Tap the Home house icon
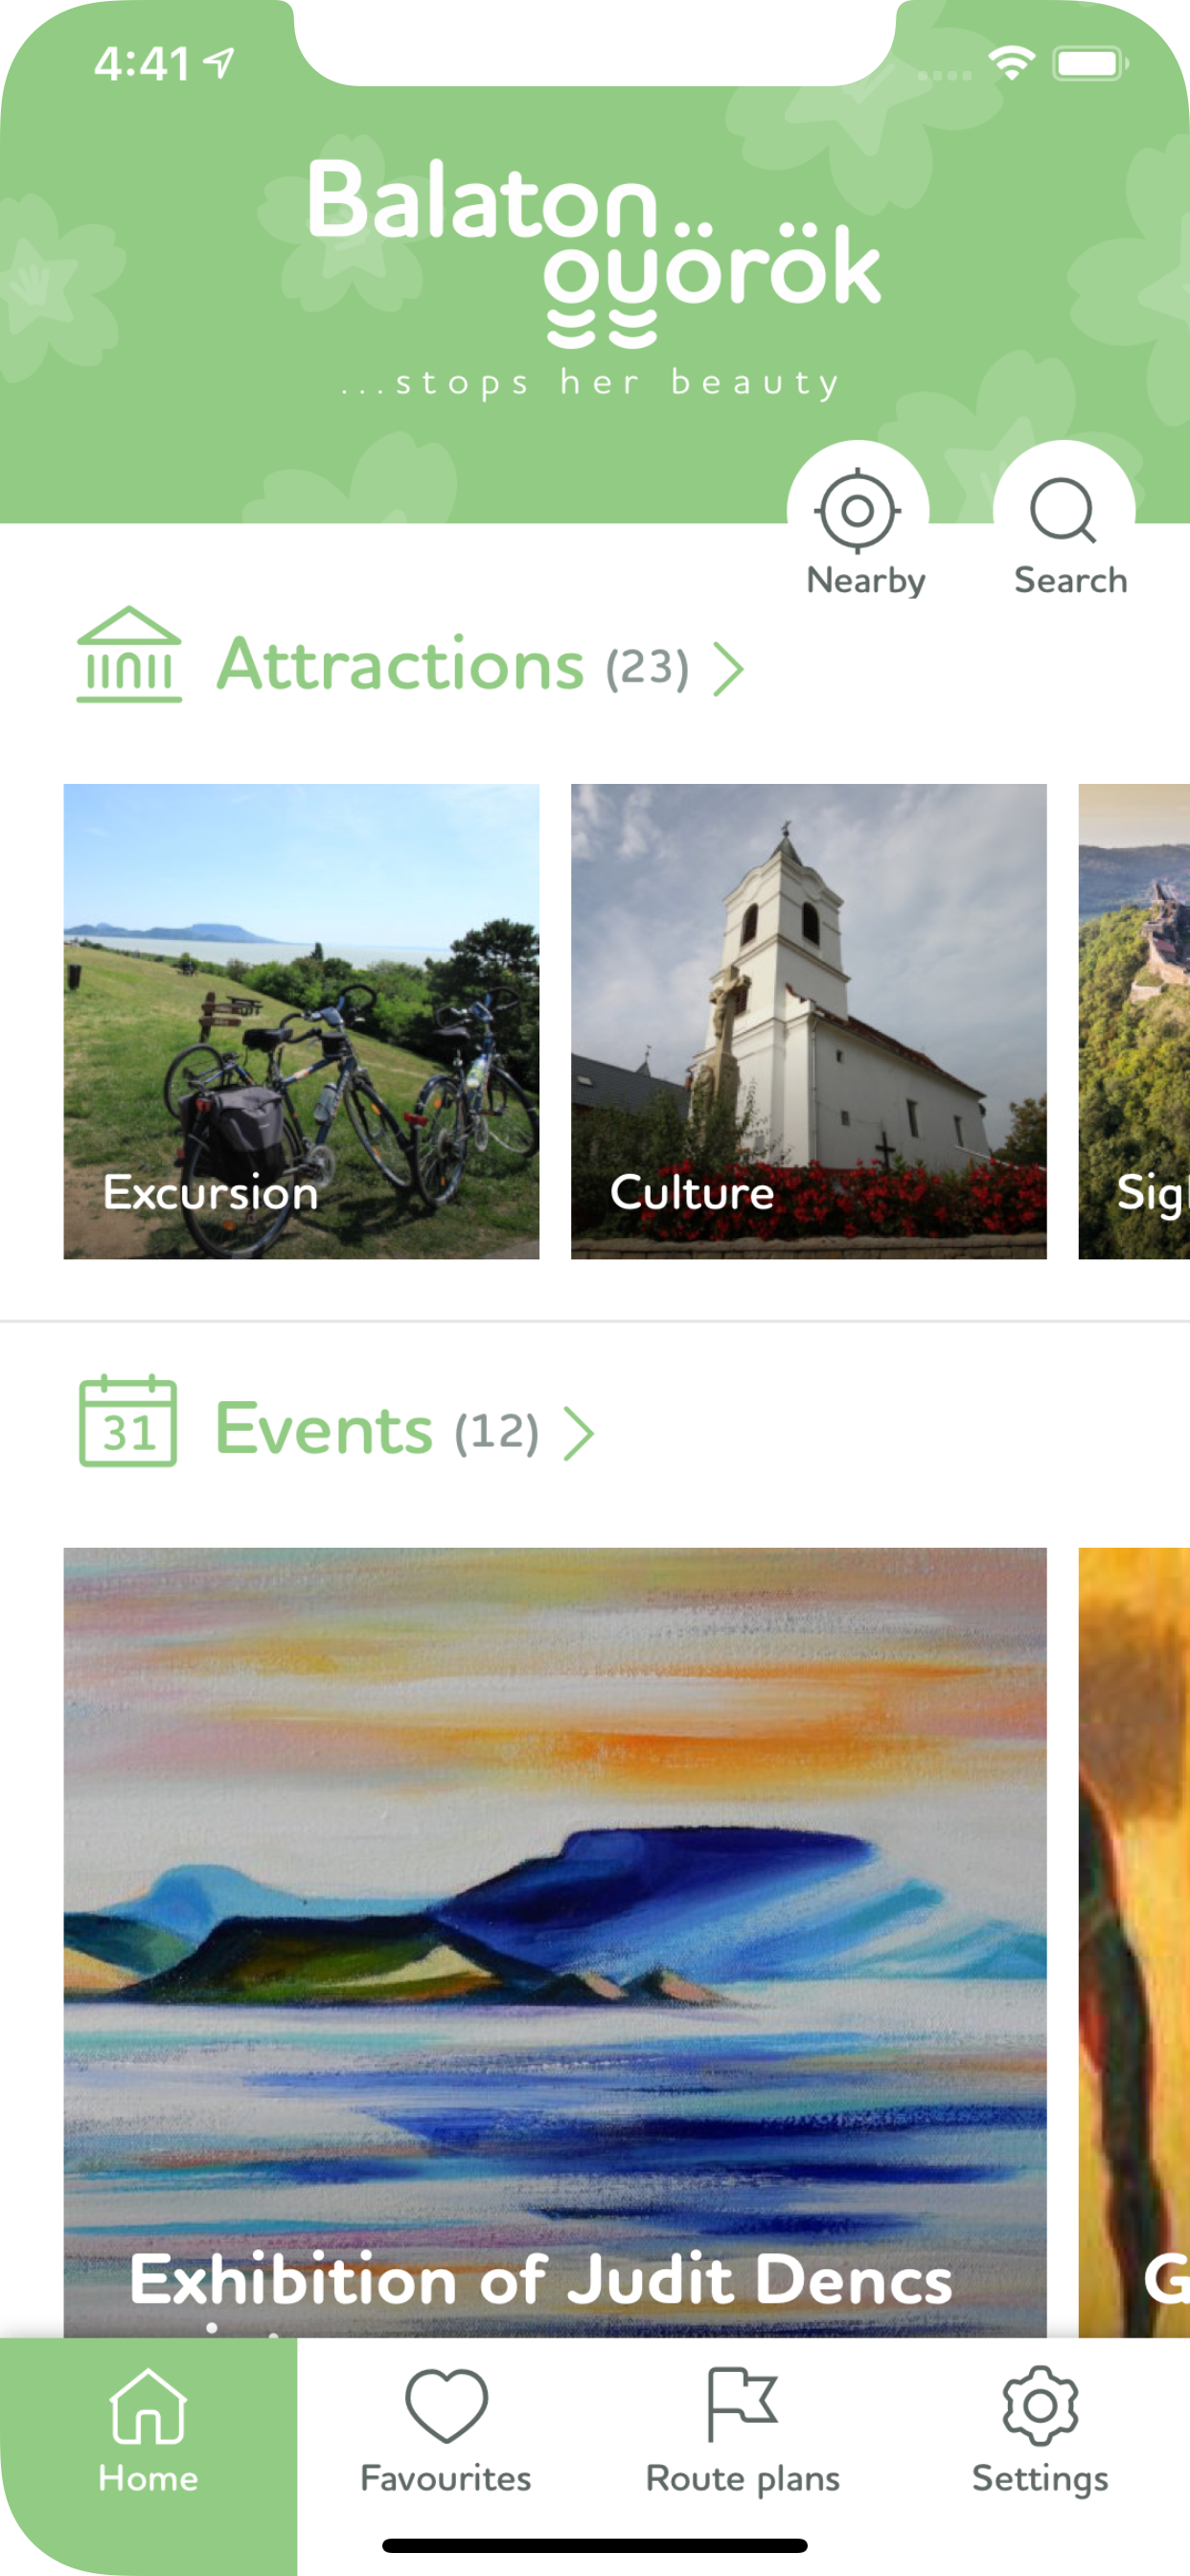The width and height of the screenshot is (1190, 2576). click(x=148, y=2405)
